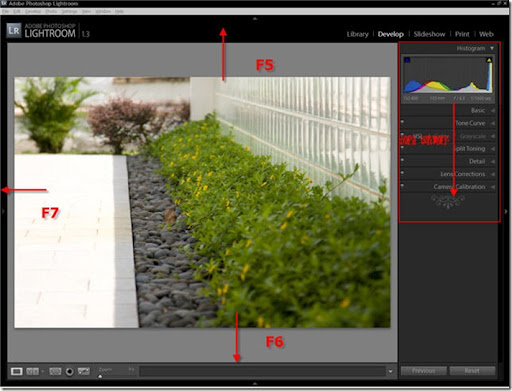
Task: Toggle the Lens Corrections panel switch
Action: 402,173
